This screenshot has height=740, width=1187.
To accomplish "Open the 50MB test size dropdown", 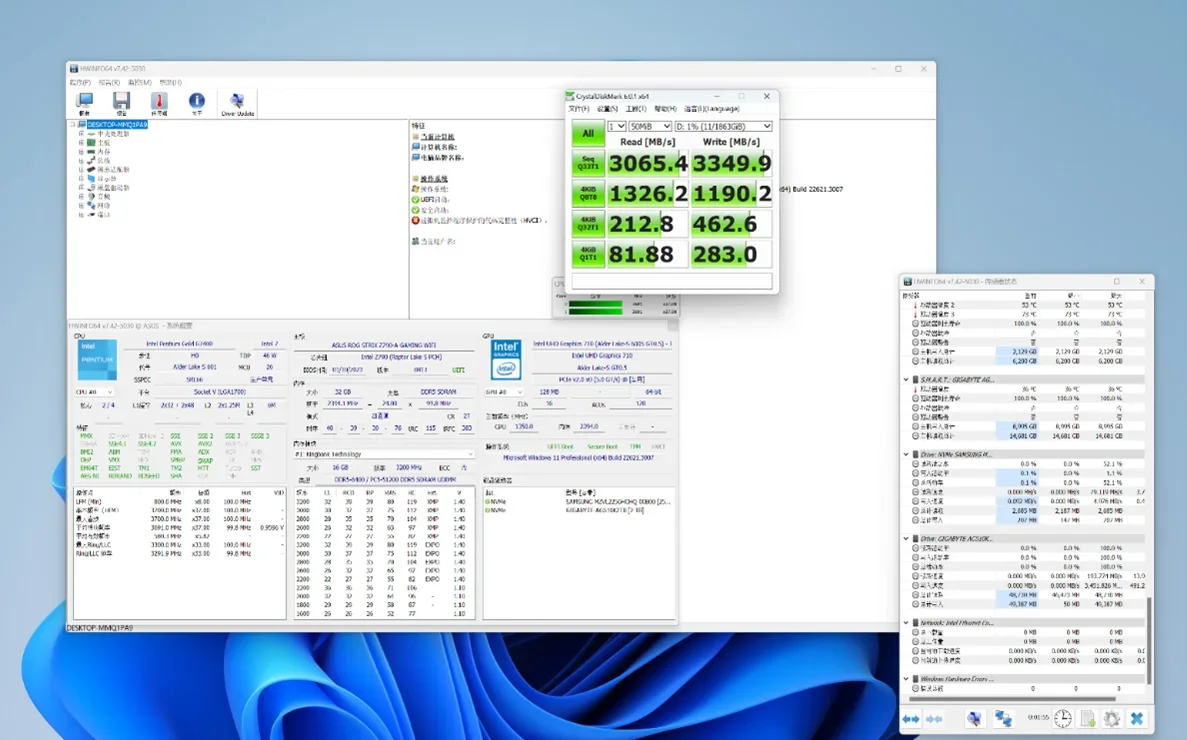I will tap(650, 127).
